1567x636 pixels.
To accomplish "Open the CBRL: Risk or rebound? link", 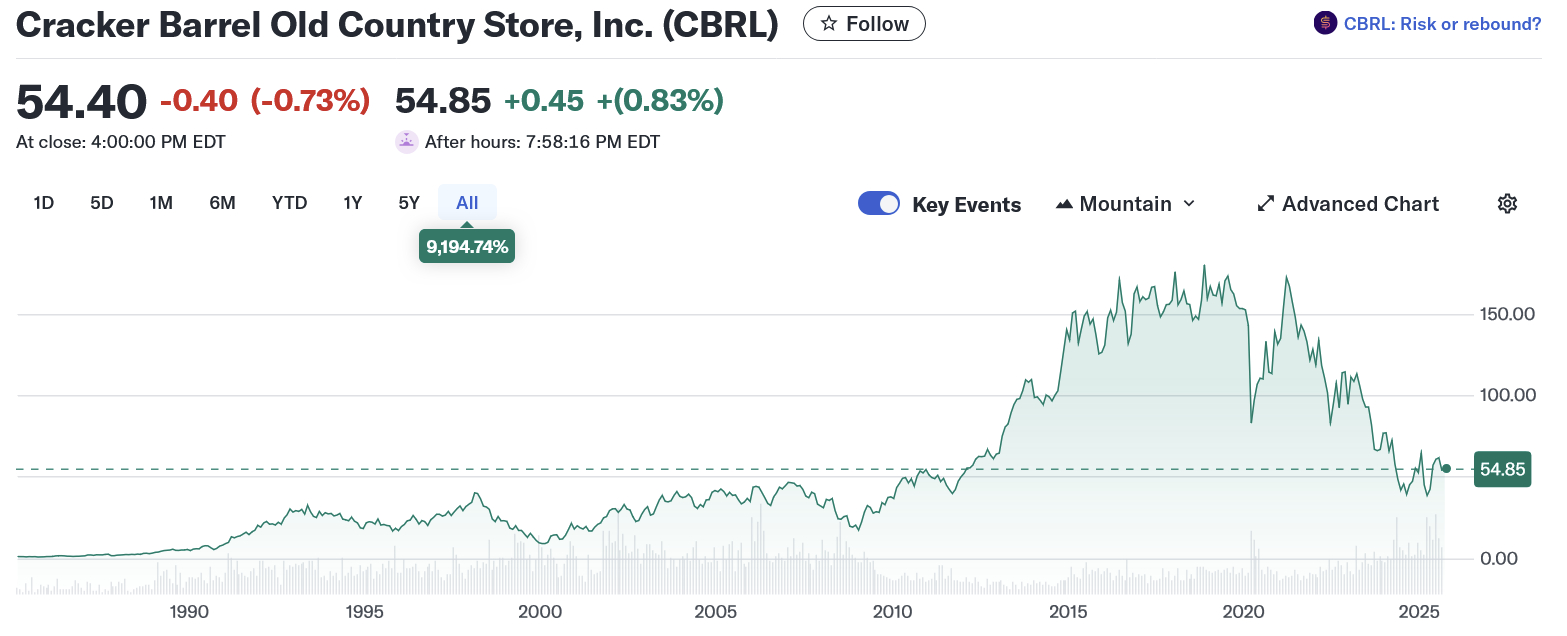I will pos(1443,24).
